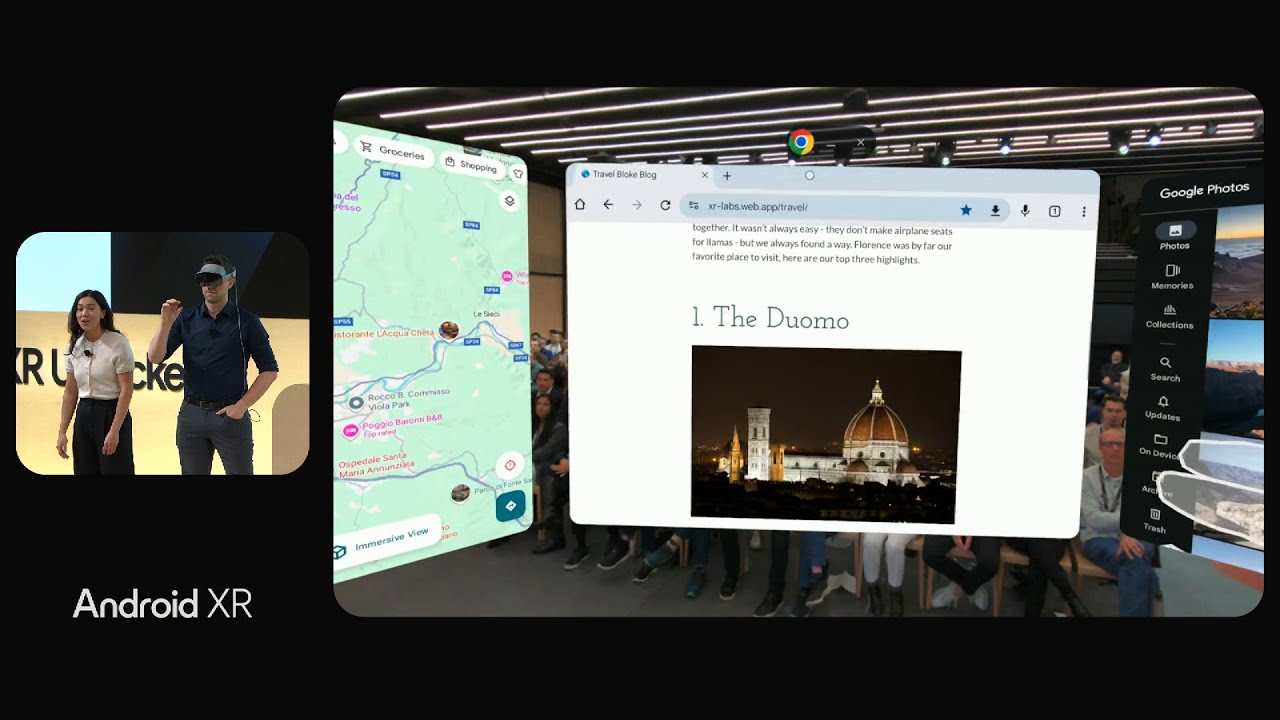Open a new Chrome tab
This screenshot has height=720, width=1280.
click(727, 176)
